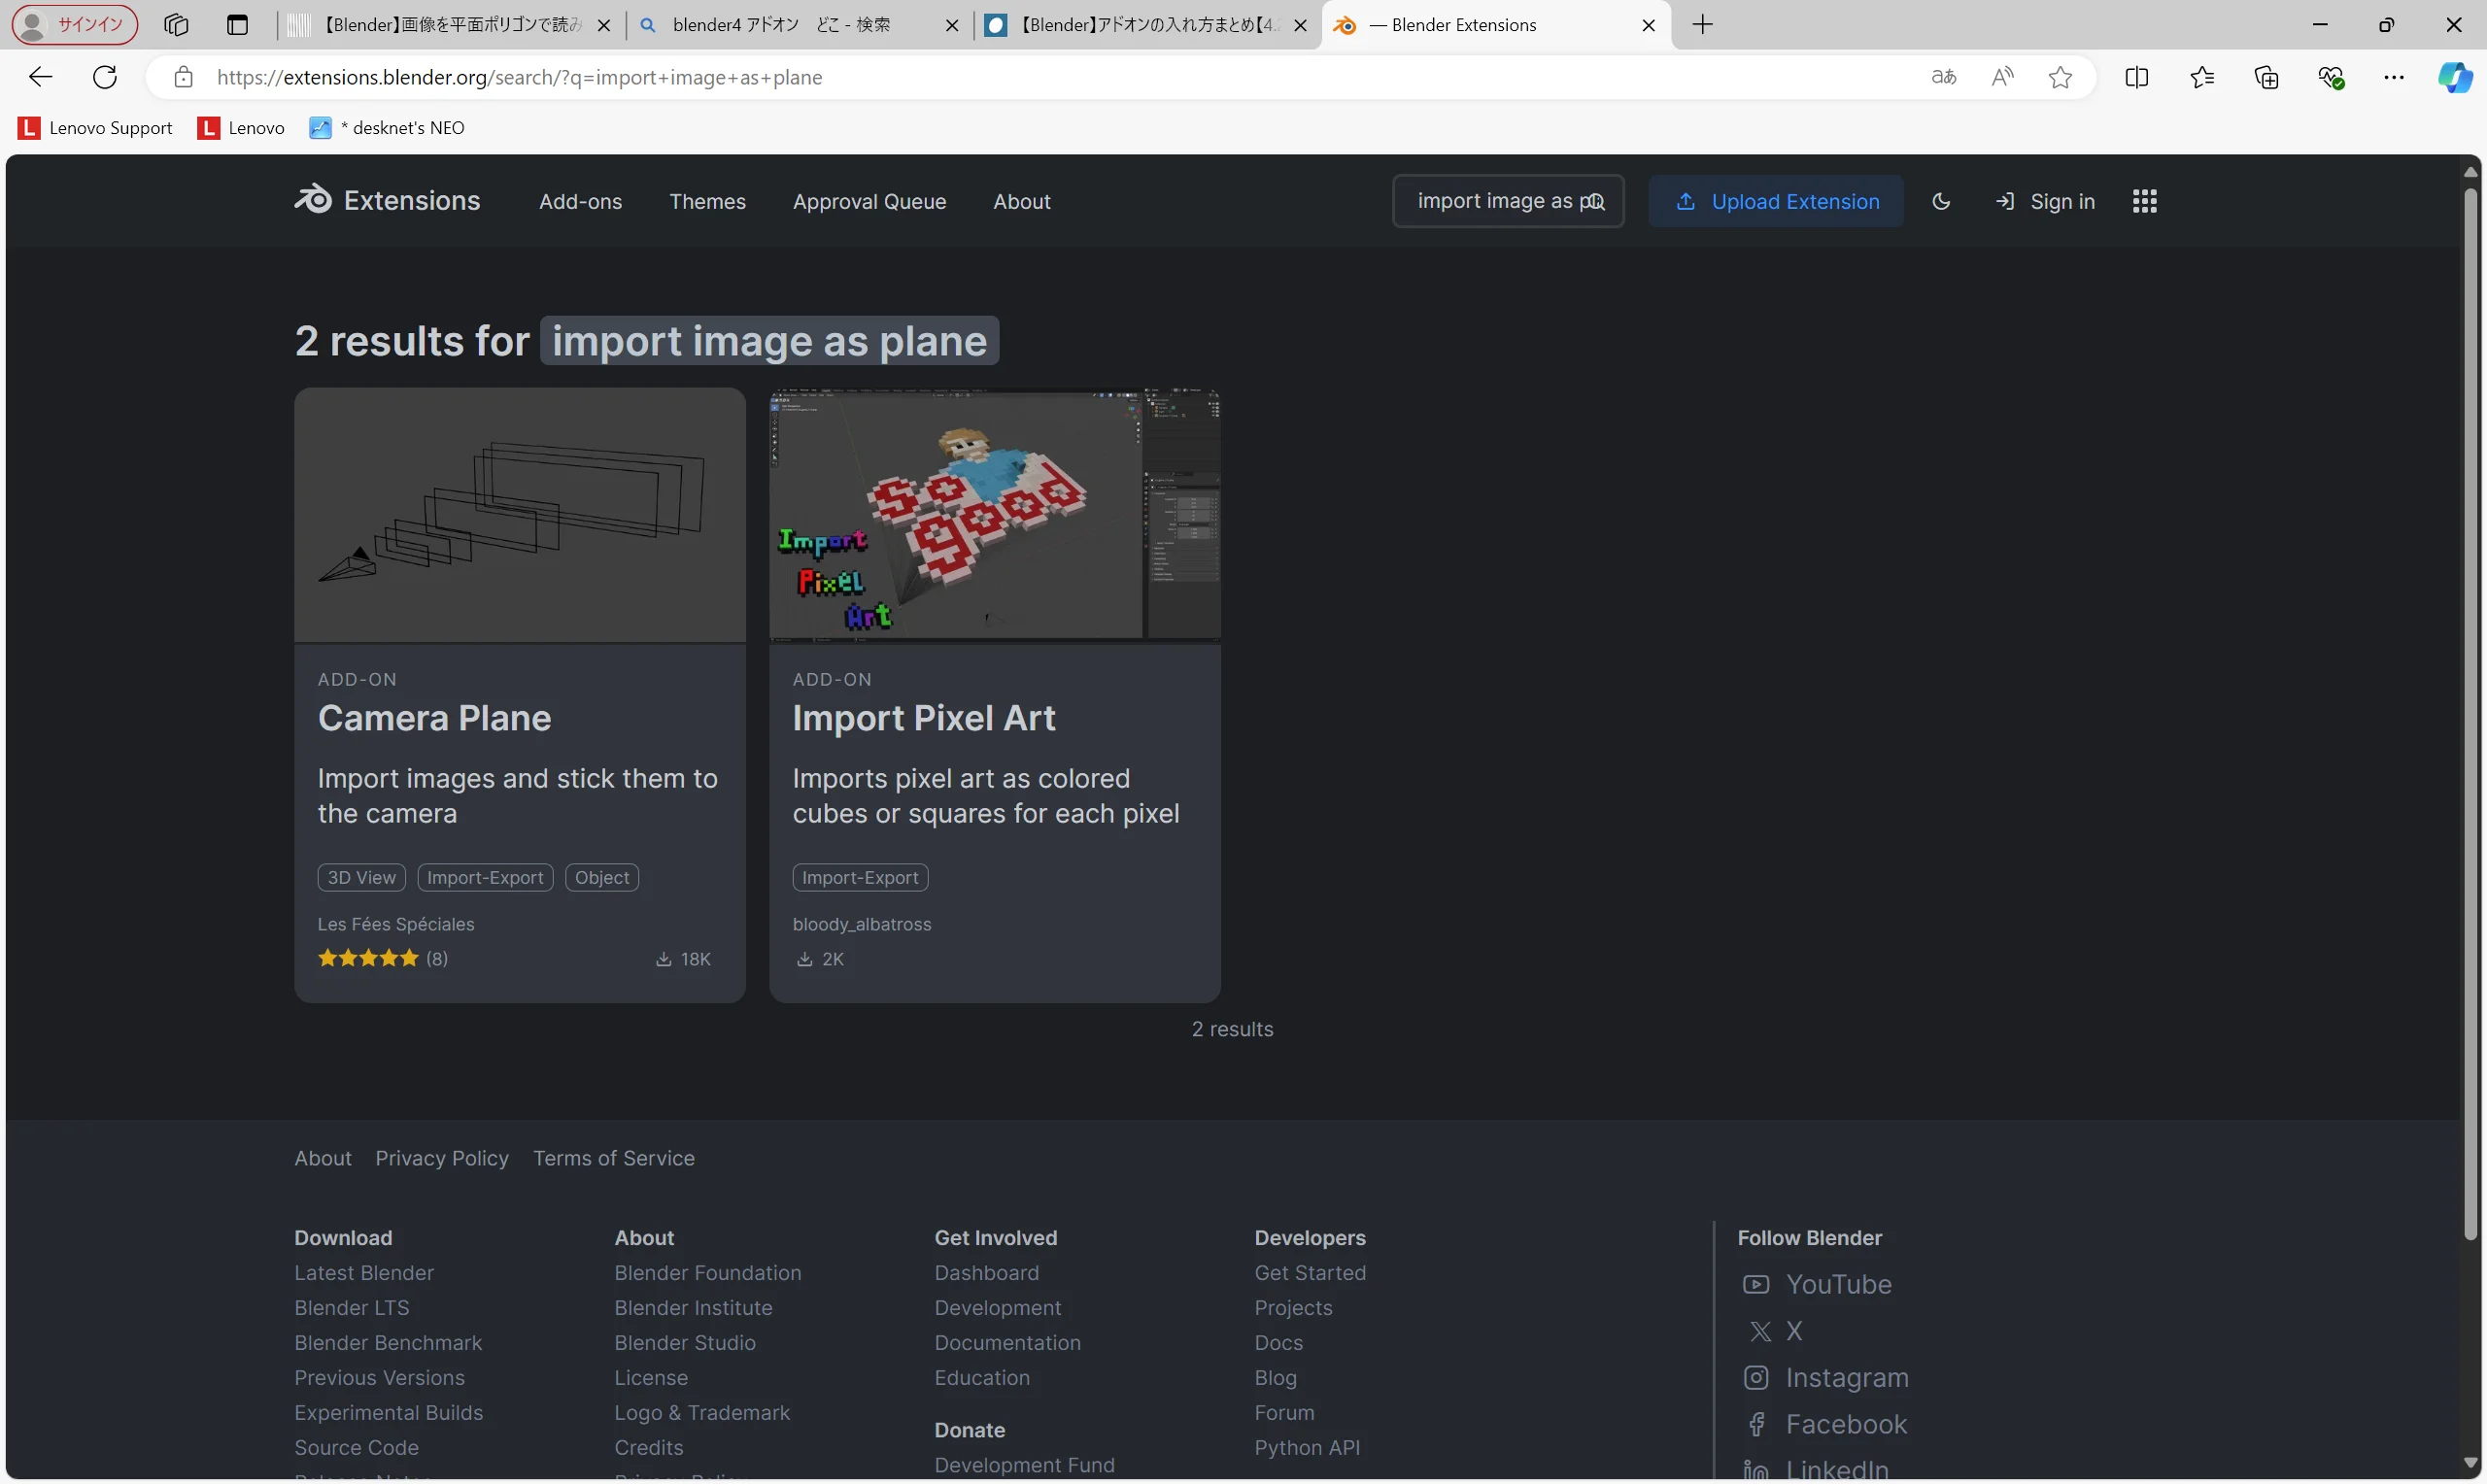Open the Latest Blender footer link

click(364, 1273)
